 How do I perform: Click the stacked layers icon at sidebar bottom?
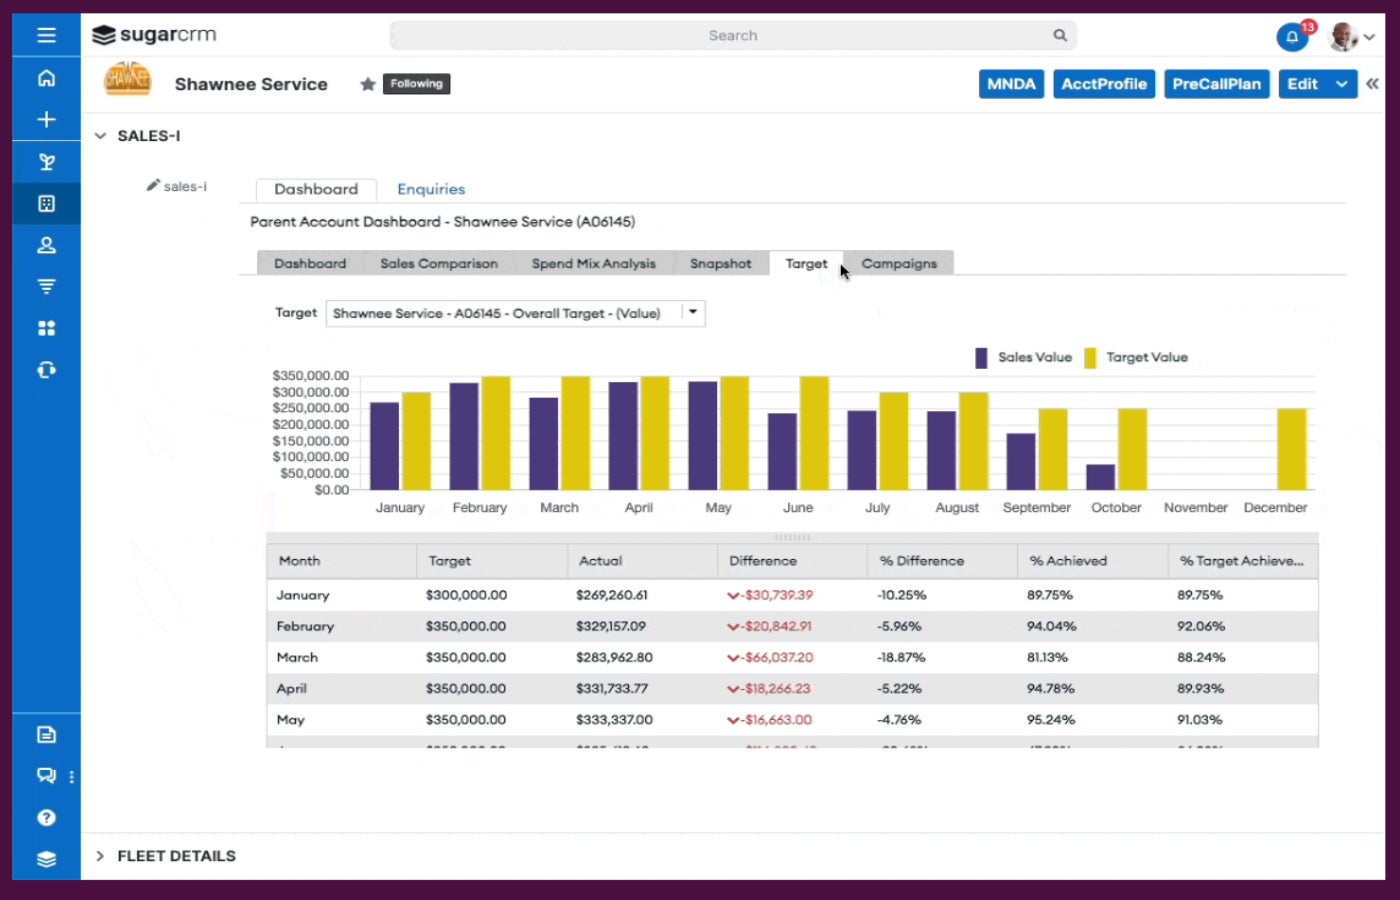tap(46, 859)
